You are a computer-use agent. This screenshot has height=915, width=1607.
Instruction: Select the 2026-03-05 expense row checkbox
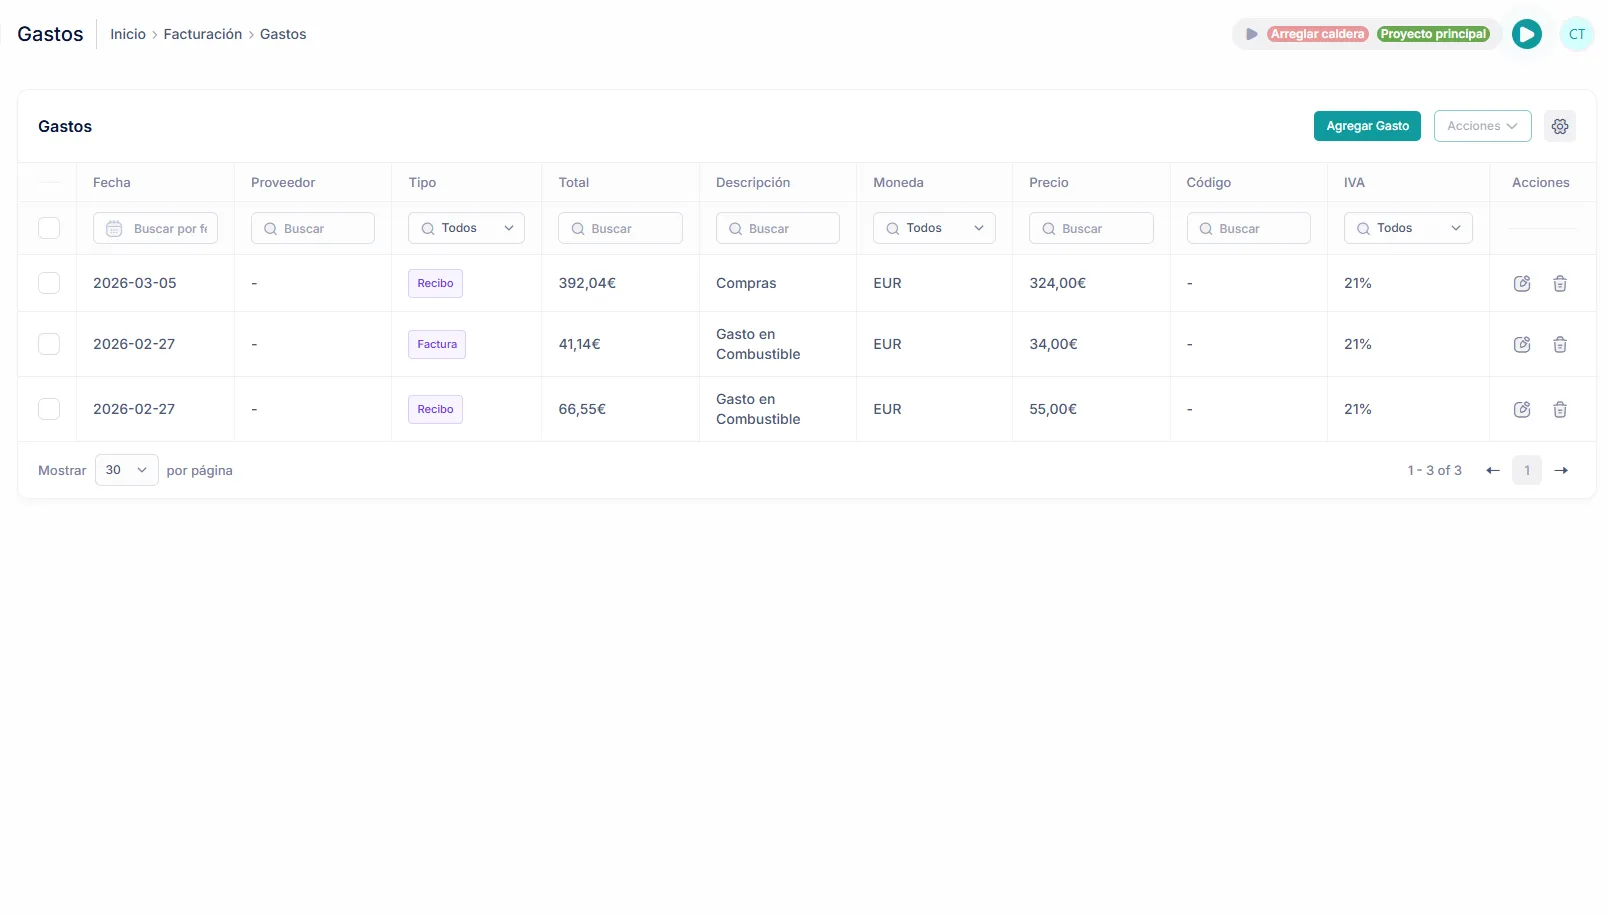tap(49, 284)
